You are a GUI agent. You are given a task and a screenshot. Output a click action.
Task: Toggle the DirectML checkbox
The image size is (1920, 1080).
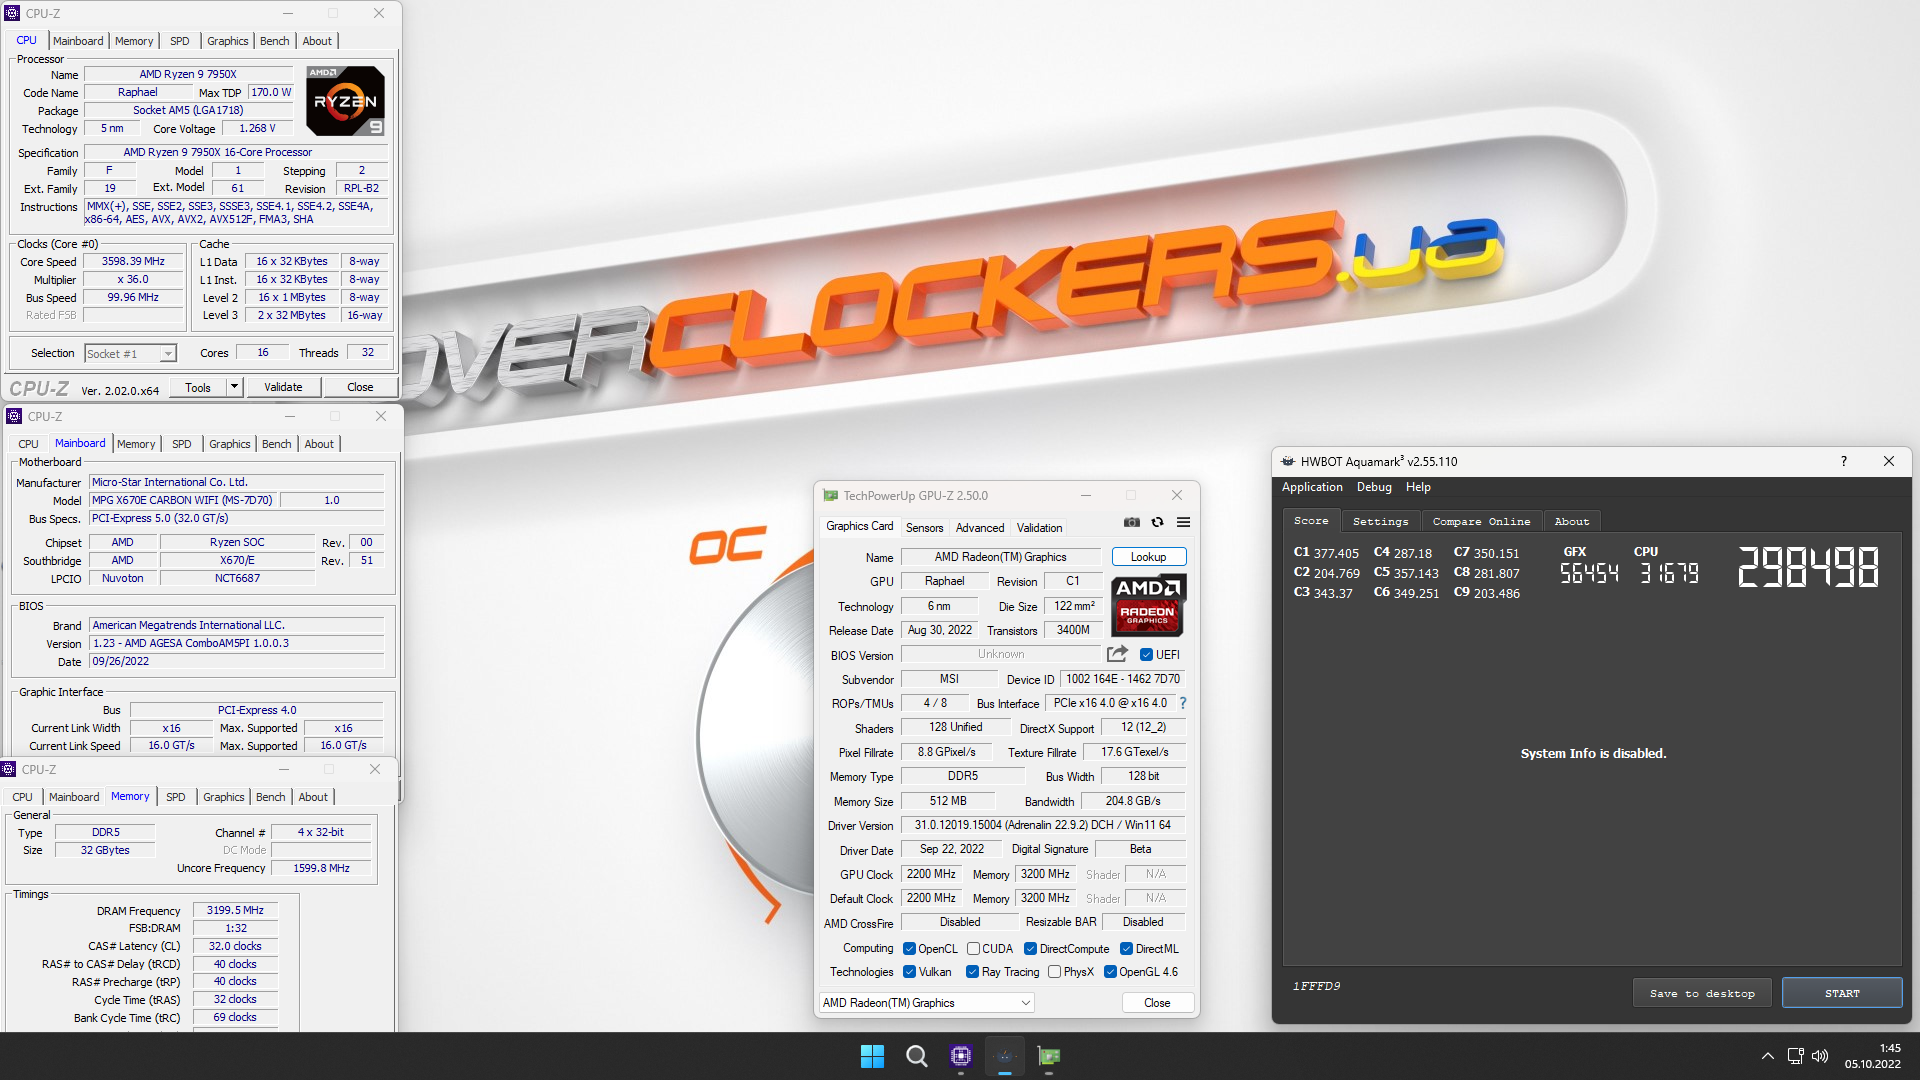point(1126,949)
